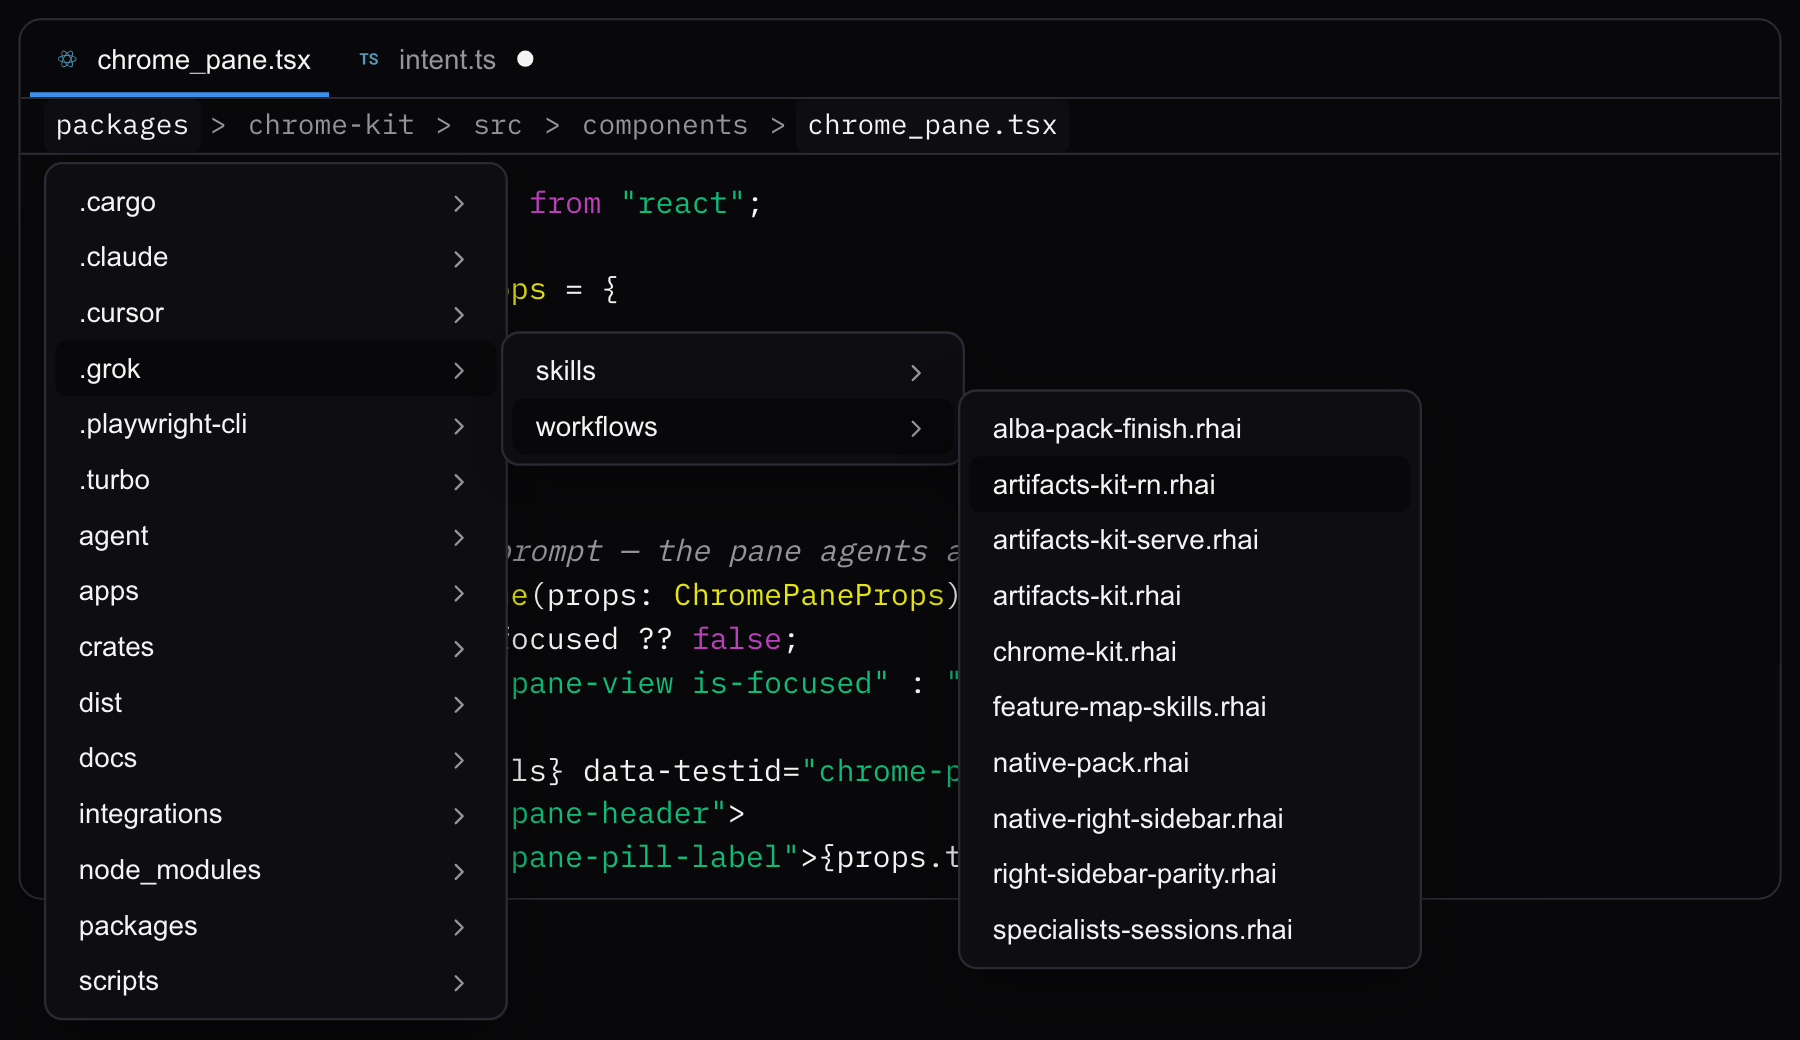
Task: Click the TS file icon on intent.ts tab
Action: [369, 60]
